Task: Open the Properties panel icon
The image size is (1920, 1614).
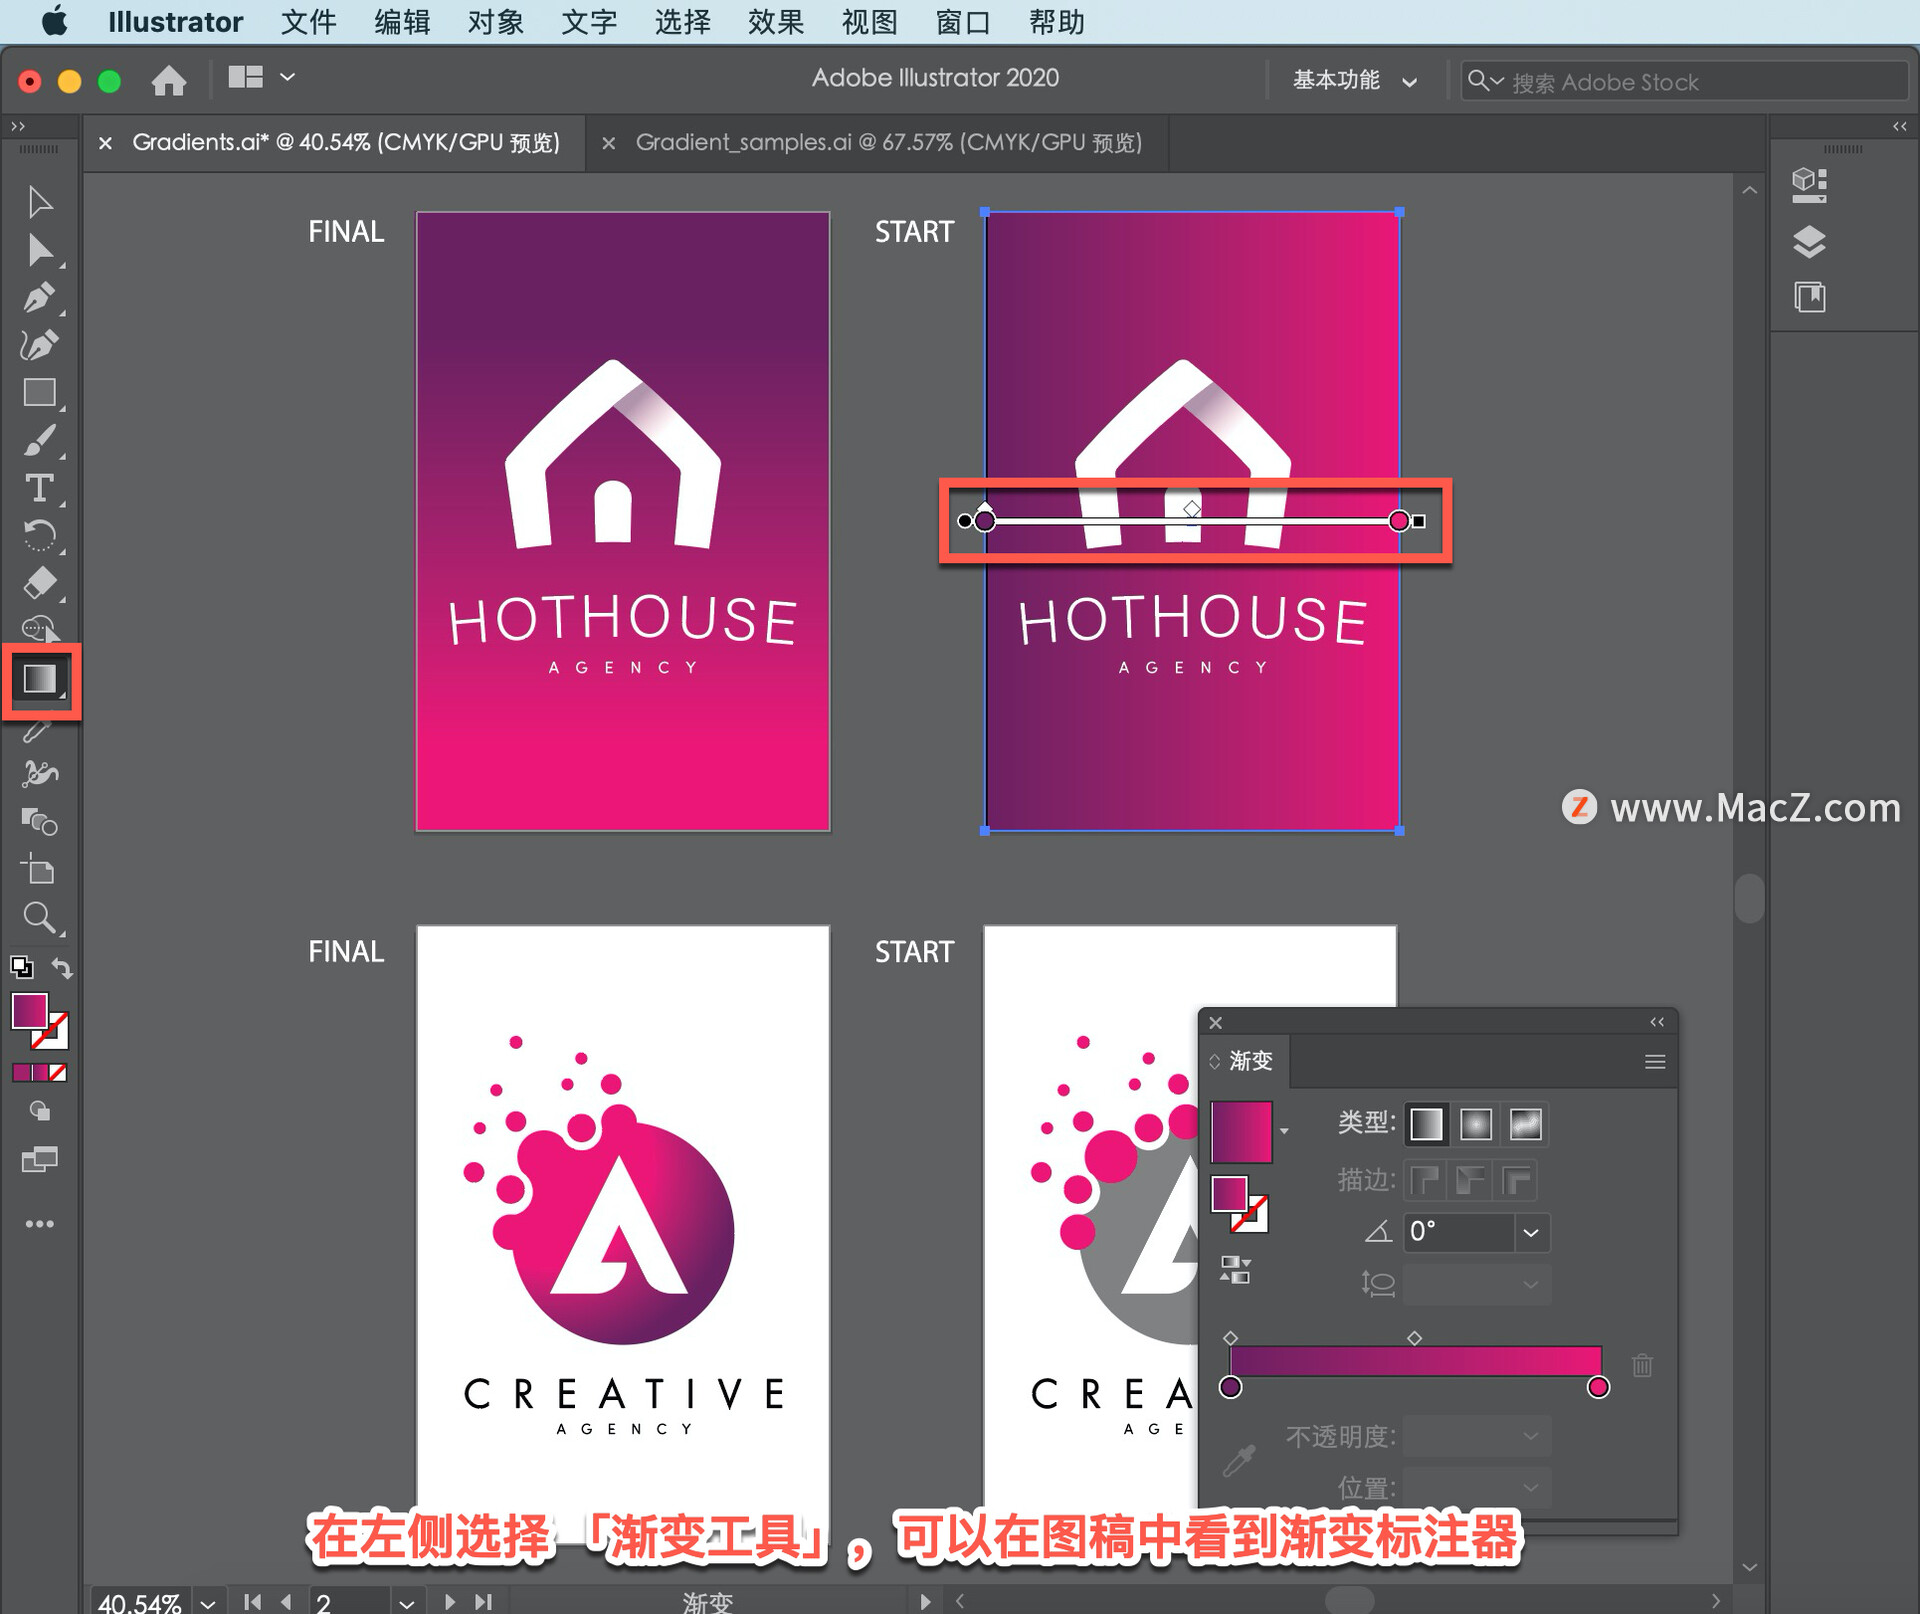Action: 1809,185
